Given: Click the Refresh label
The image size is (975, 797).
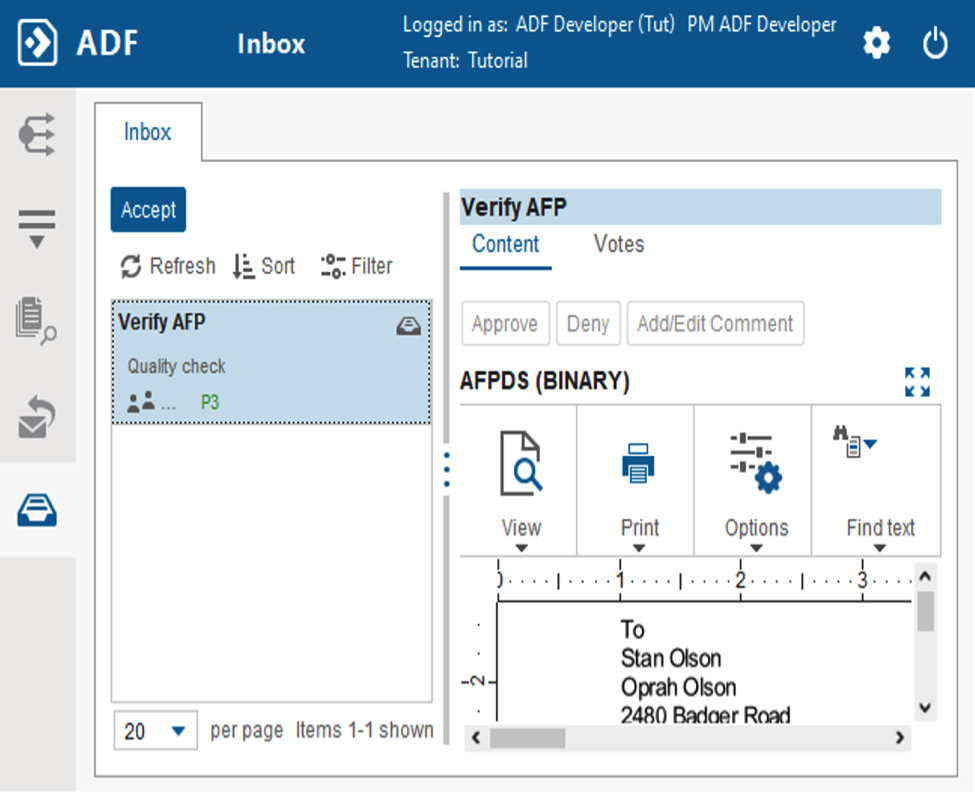Looking at the screenshot, I should tap(182, 267).
